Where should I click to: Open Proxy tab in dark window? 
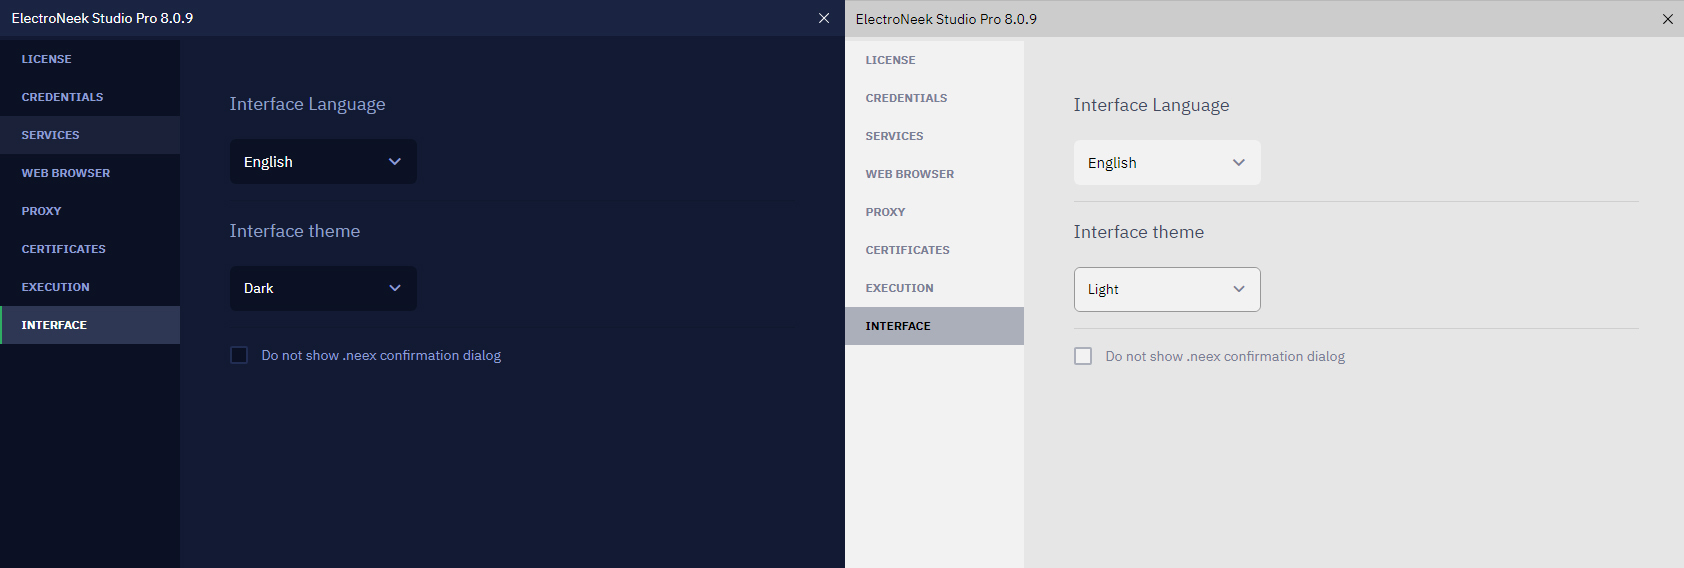[90, 211]
